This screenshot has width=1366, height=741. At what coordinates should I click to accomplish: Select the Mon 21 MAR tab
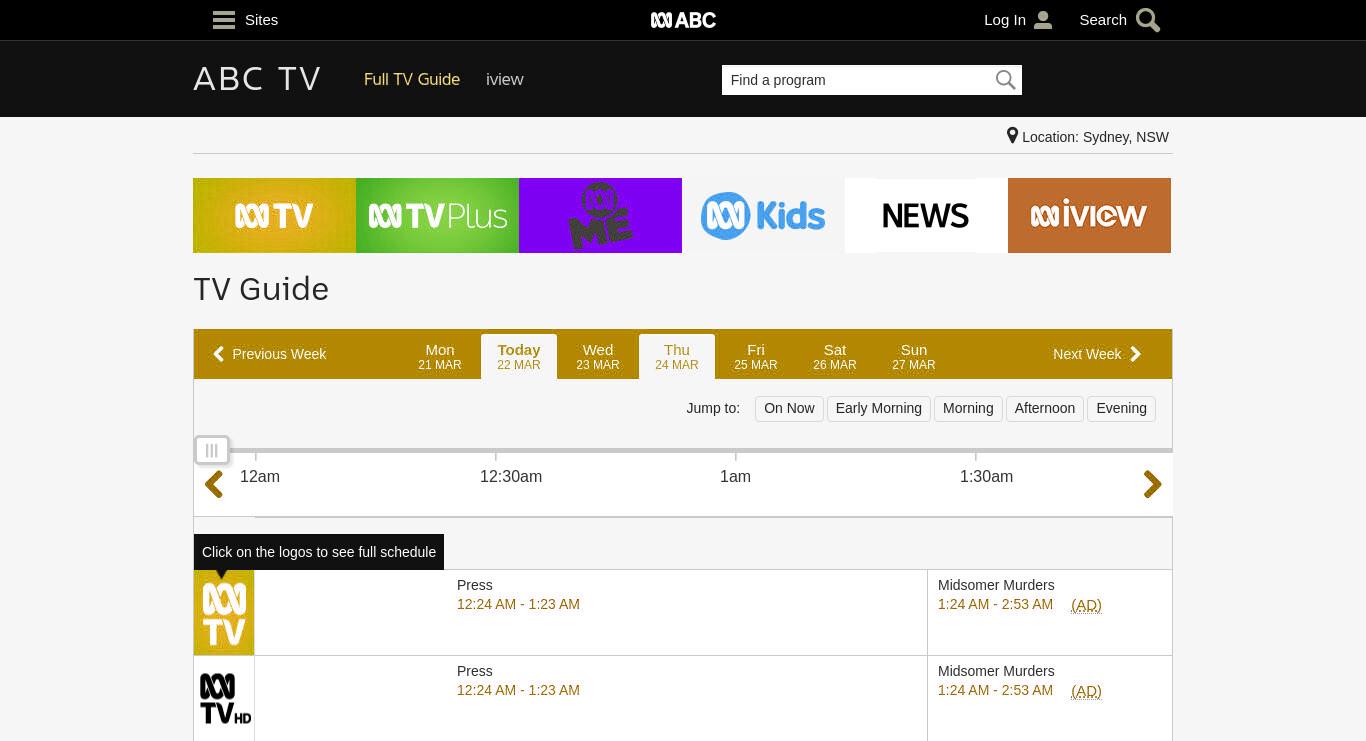440,356
